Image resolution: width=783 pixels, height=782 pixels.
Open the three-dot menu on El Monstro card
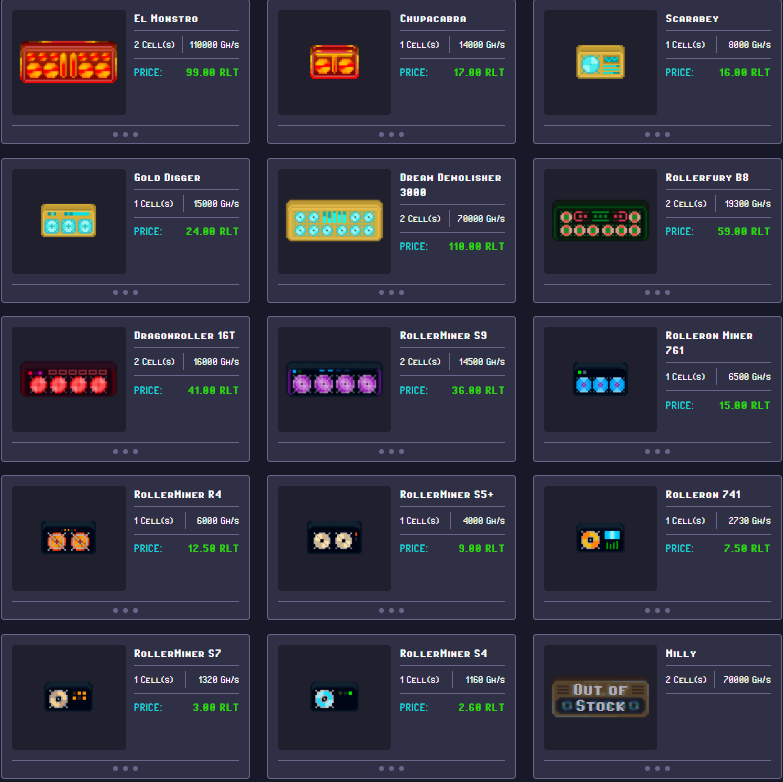pos(125,134)
